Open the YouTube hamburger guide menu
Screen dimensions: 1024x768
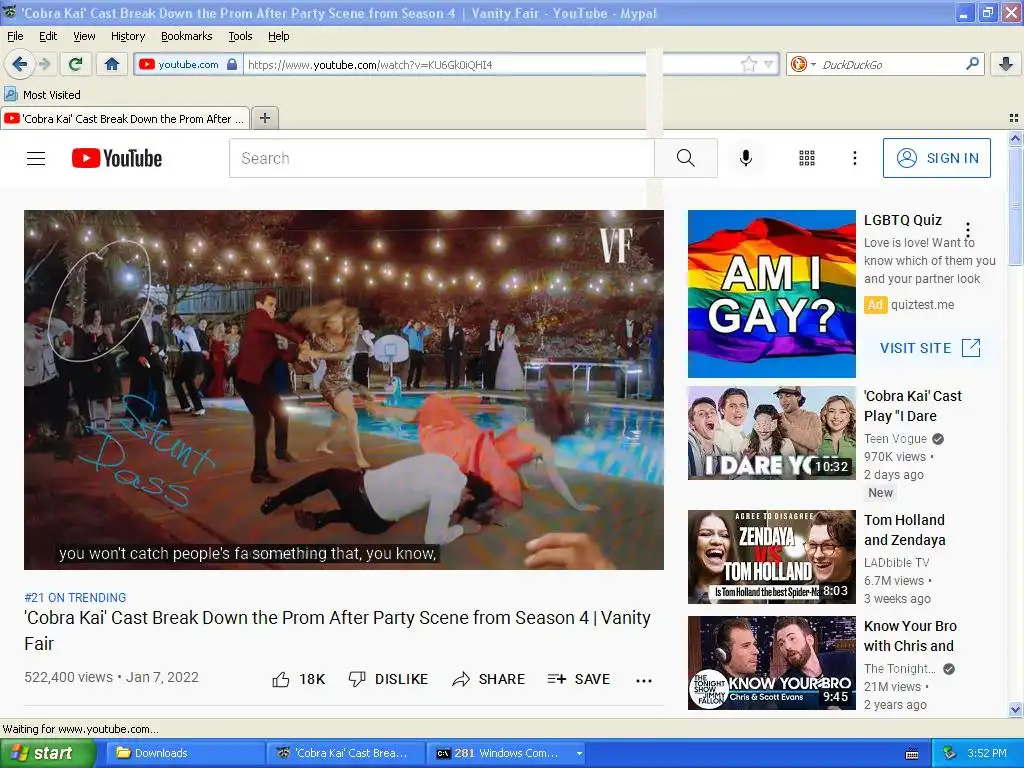click(x=36, y=158)
